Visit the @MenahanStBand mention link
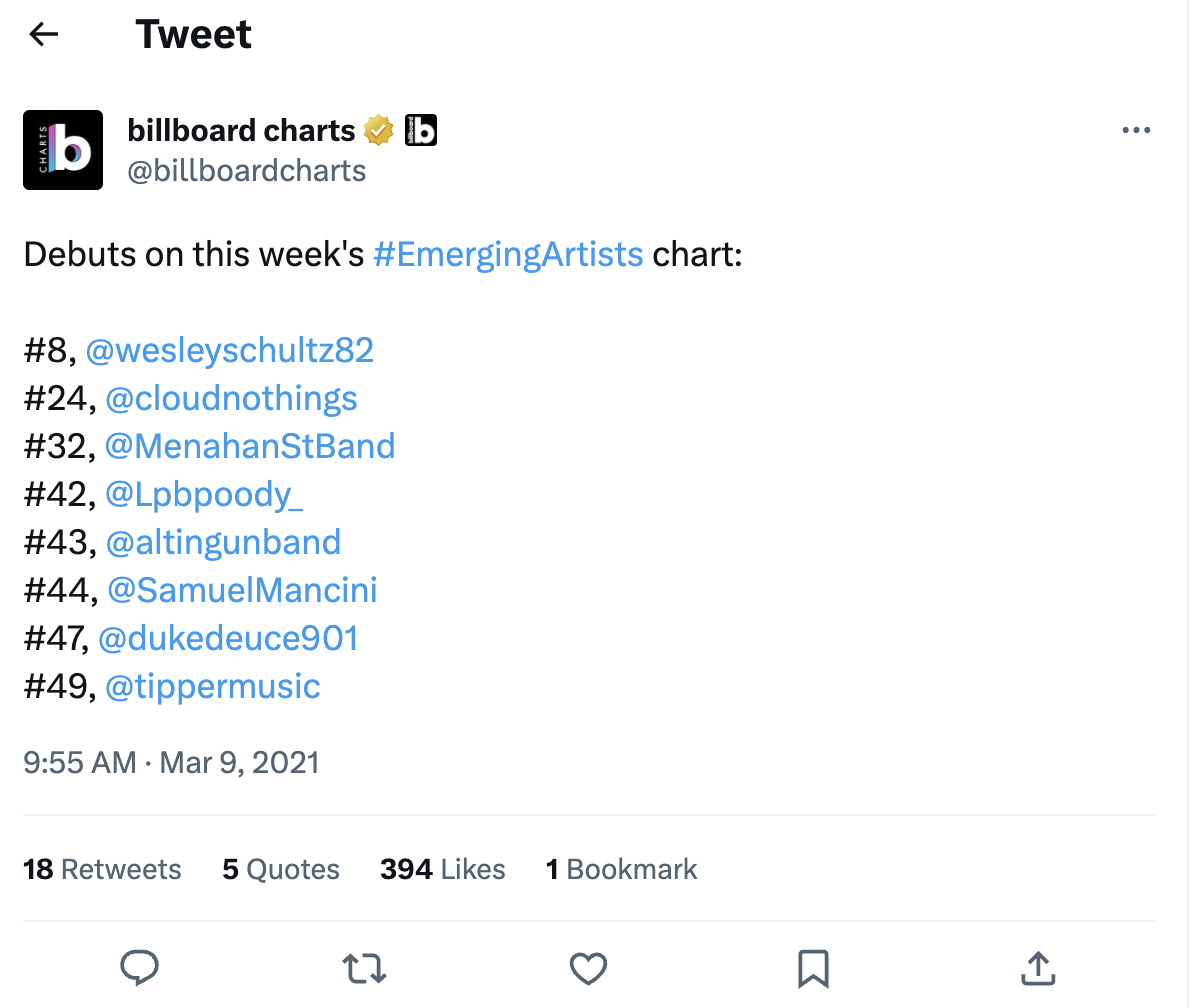 [250, 446]
